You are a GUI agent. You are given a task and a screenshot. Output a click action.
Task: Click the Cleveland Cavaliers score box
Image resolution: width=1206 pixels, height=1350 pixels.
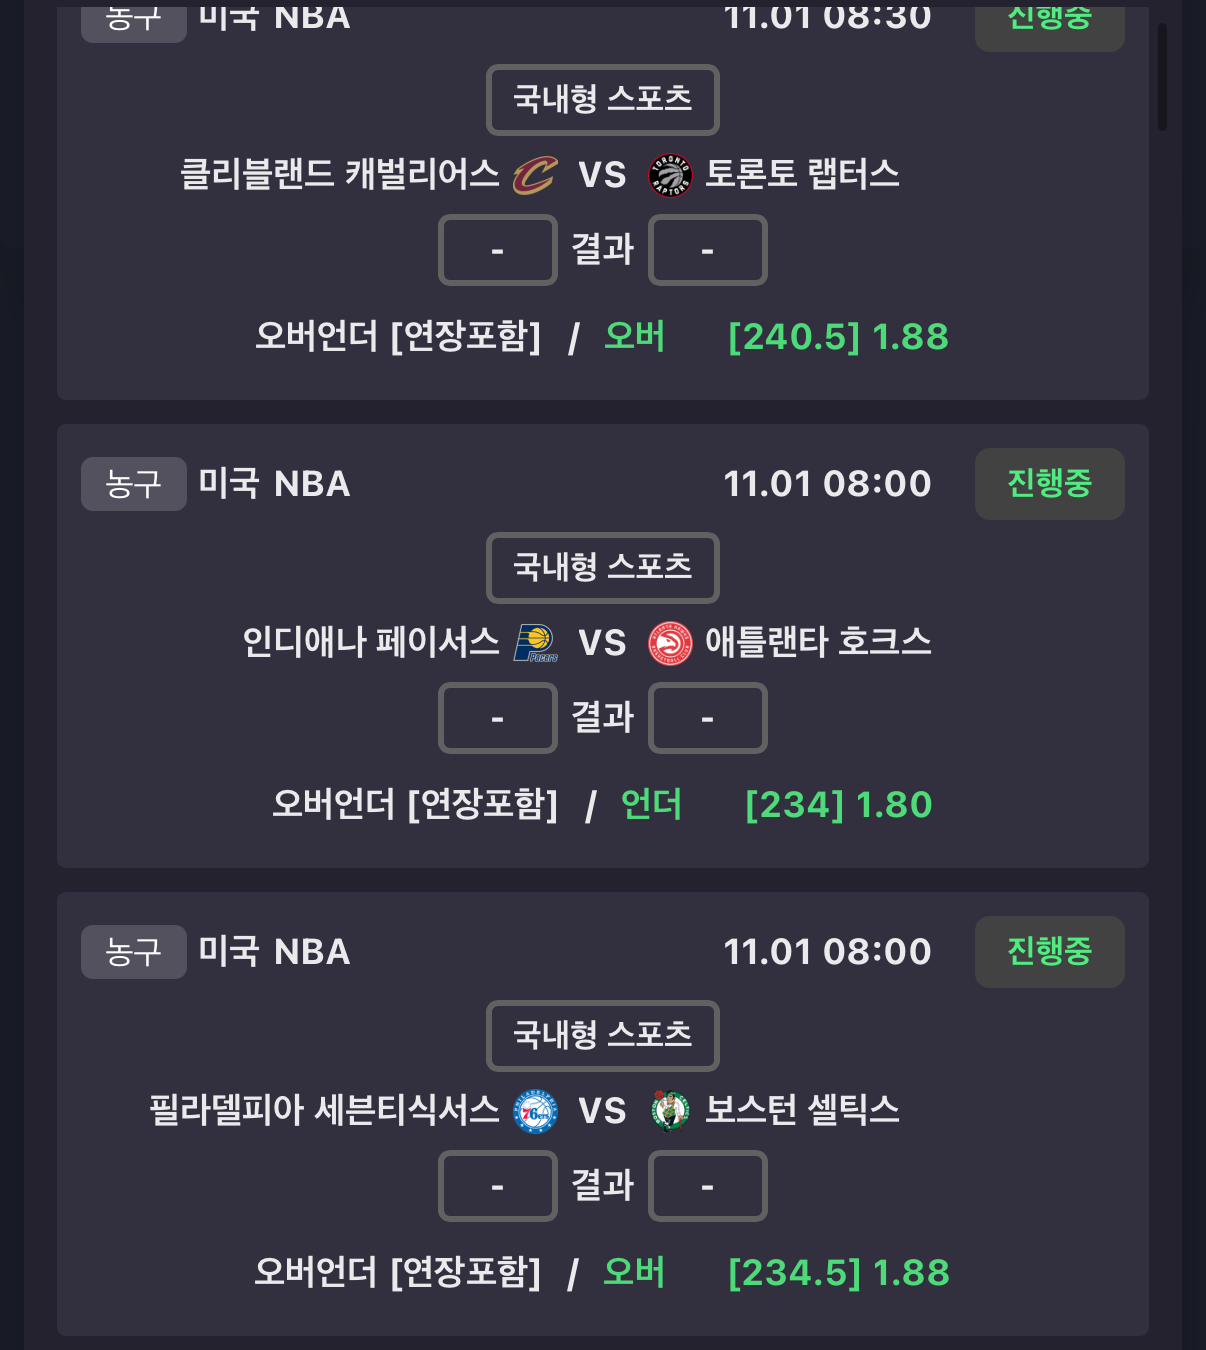497,250
